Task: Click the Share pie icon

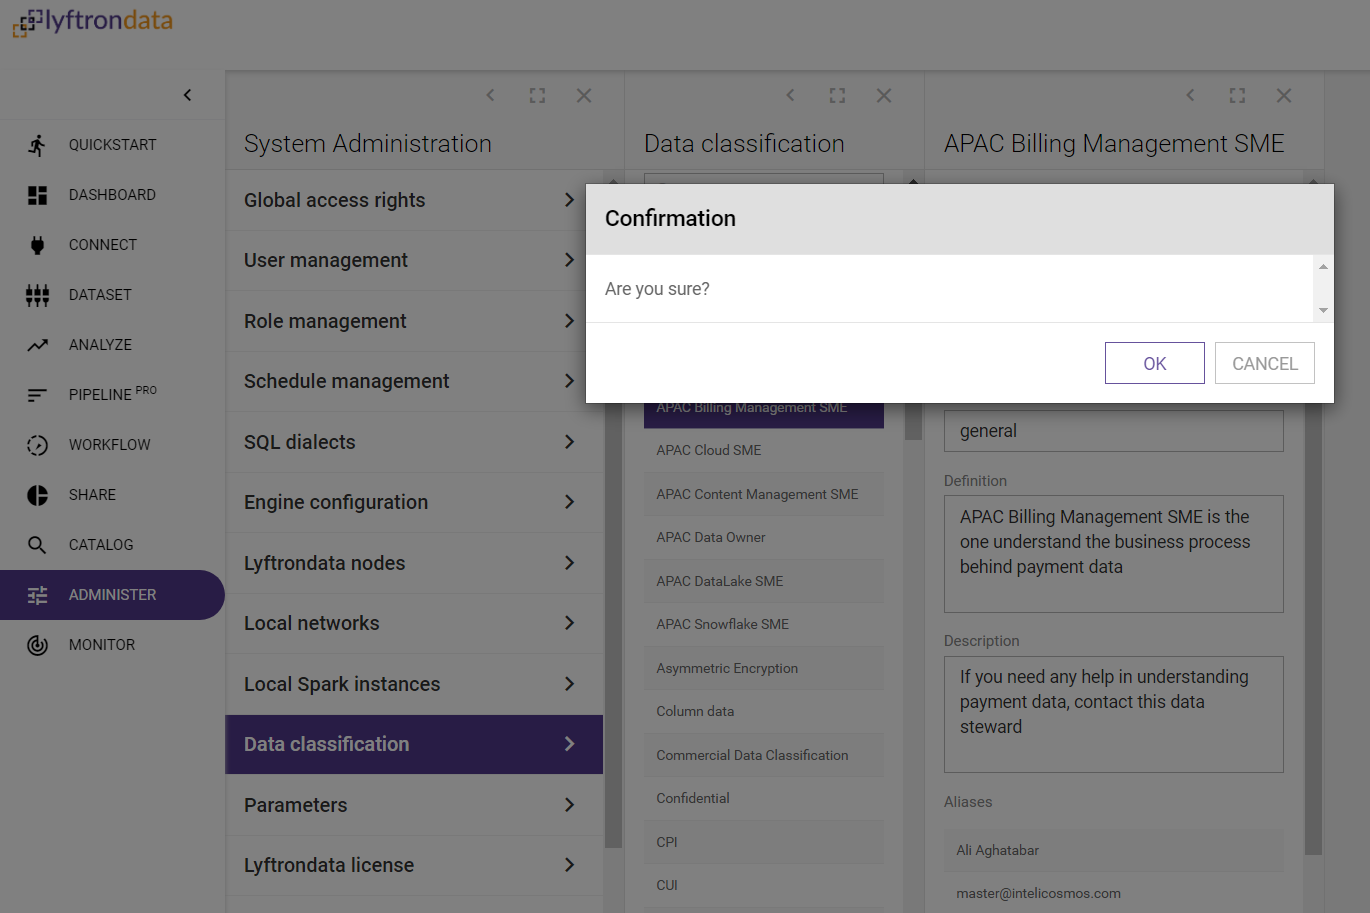Action: click(37, 495)
